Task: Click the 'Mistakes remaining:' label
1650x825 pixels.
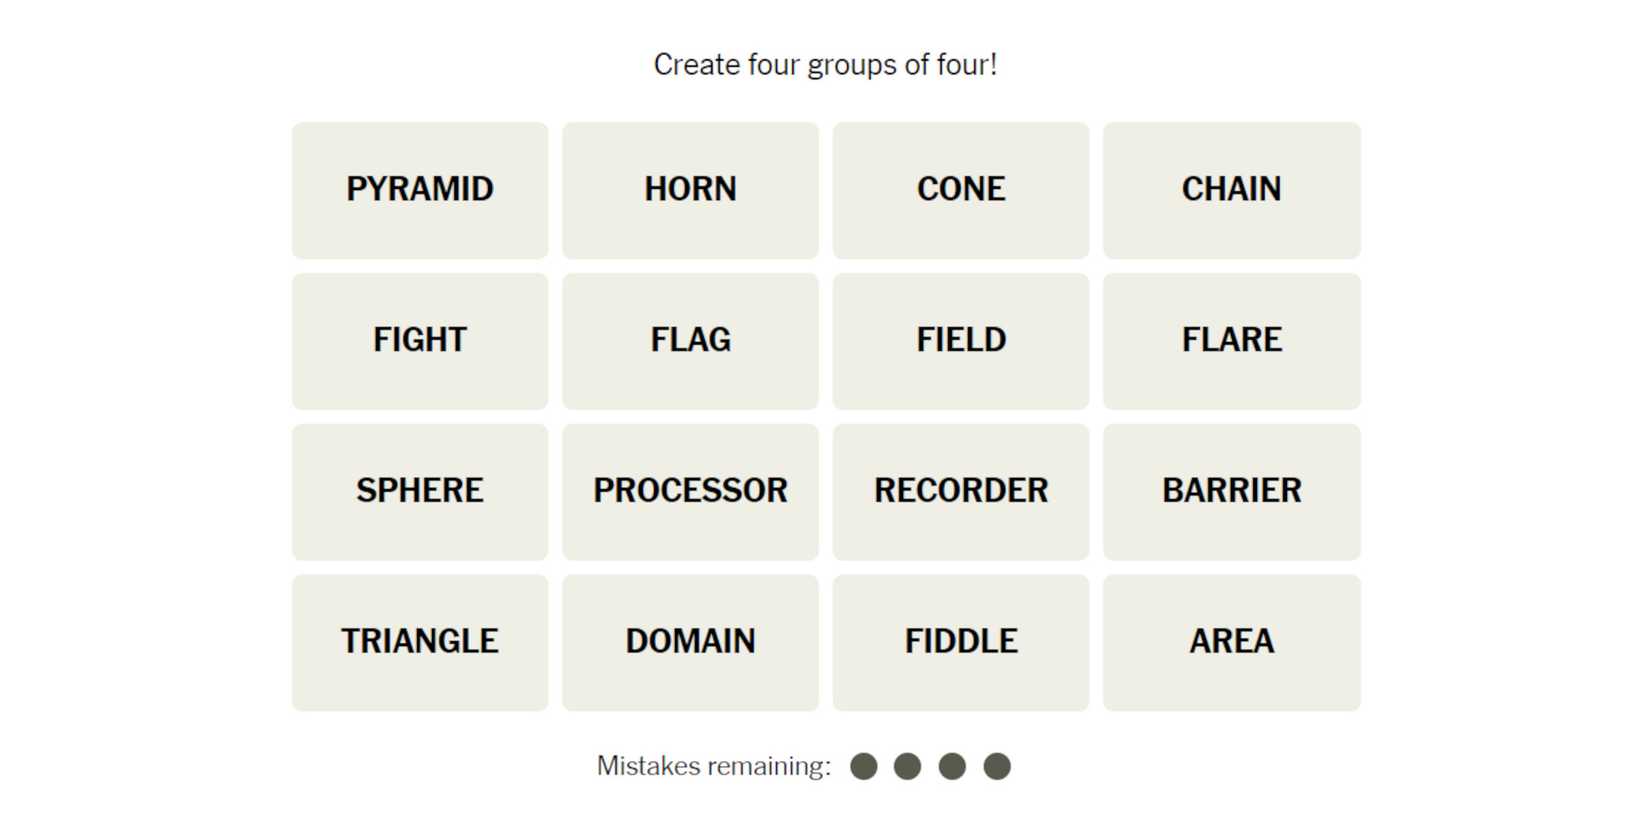Action: (x=713, y=767)
